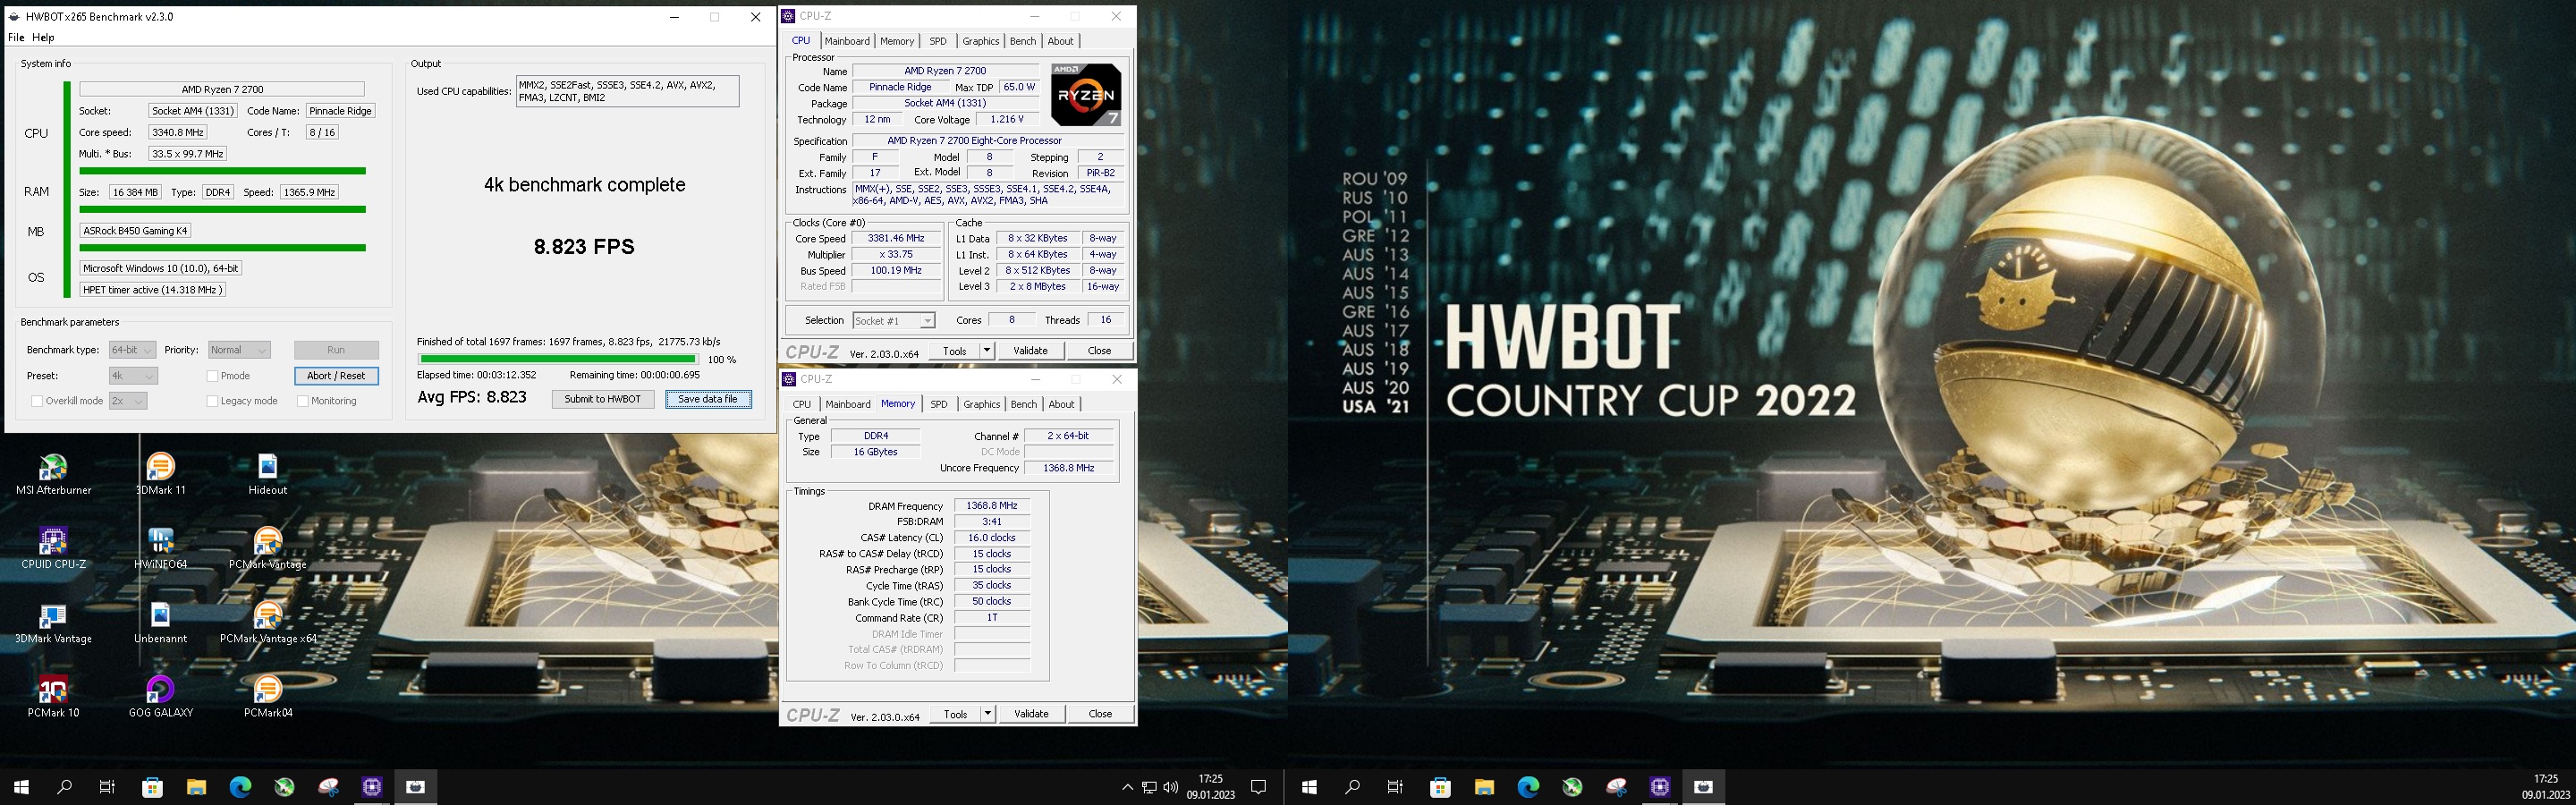Viewport: 2576px width, 805px height.
Task: Click the 3DMark Vantage desktop icon
Action: pyautogui.click(x=53, y=623)
